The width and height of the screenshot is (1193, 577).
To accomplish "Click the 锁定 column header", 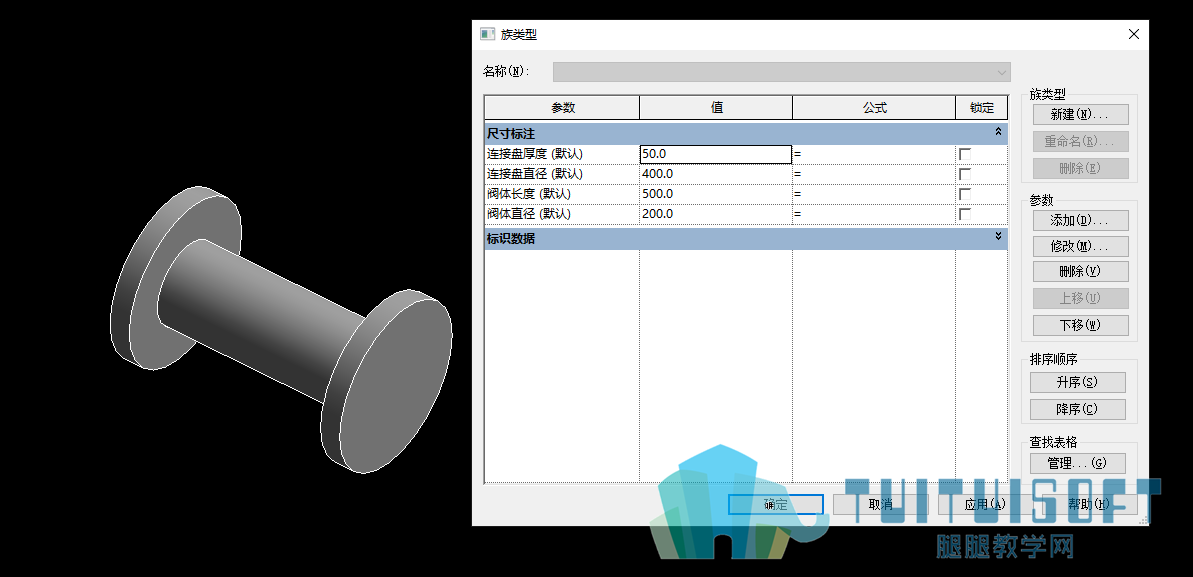I will 981,108.
